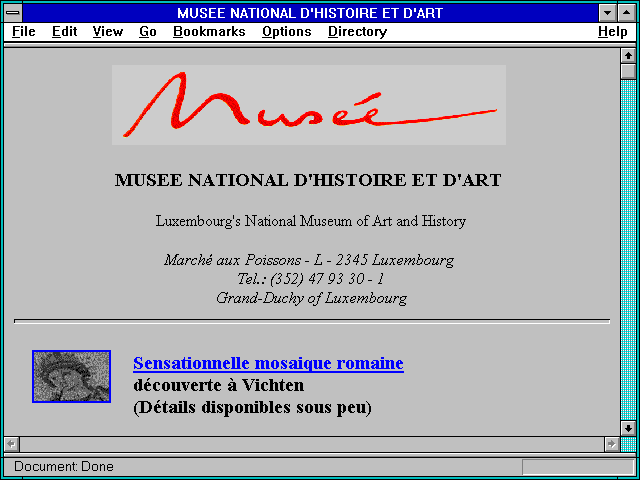The height and width of the screenshot is (480, 640).
Task: Click the Document: Done status message
Action: tap(64, 467)
